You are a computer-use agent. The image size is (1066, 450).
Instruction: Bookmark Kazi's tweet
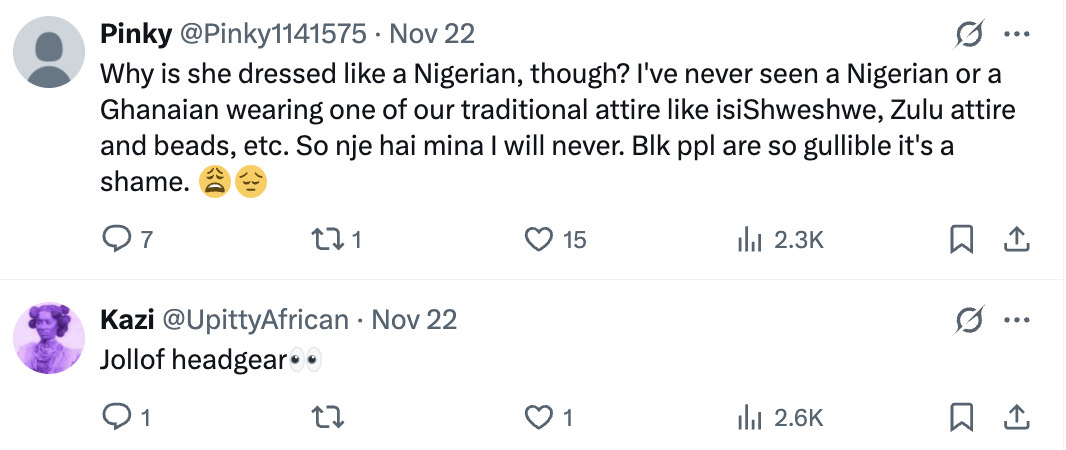click(x=961, y=418)
